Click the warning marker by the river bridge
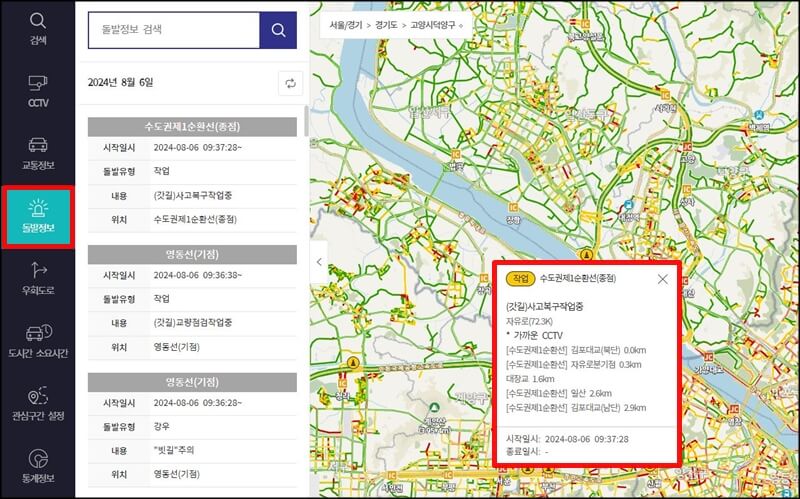The image size is (800, 499). point(586,254)
